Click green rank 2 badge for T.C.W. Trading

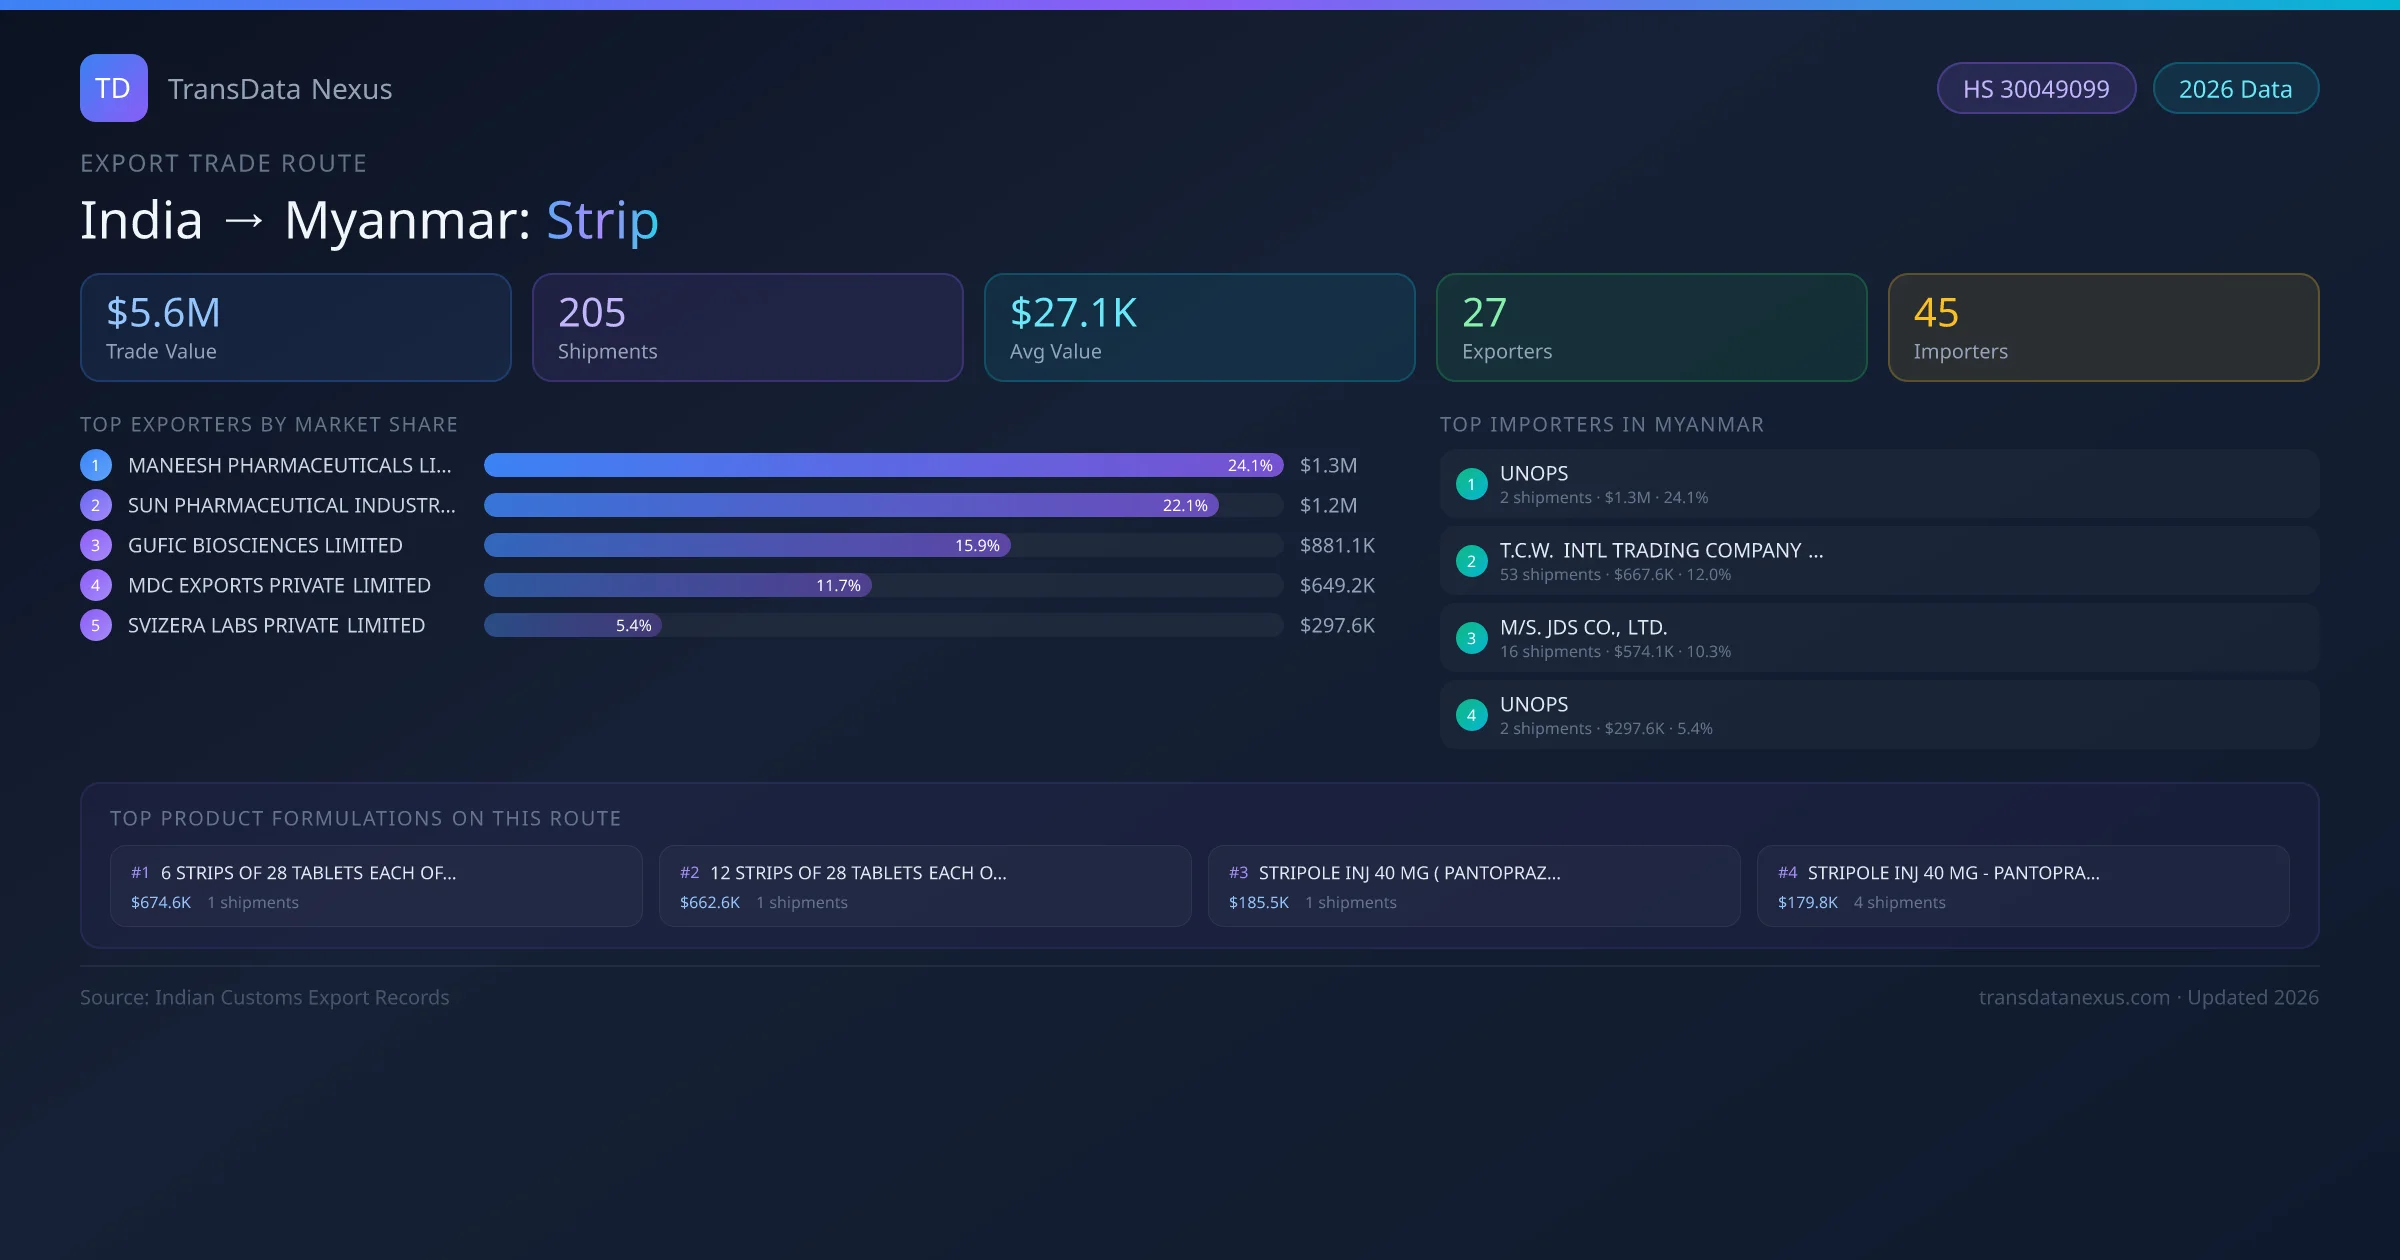(1471, 561)
